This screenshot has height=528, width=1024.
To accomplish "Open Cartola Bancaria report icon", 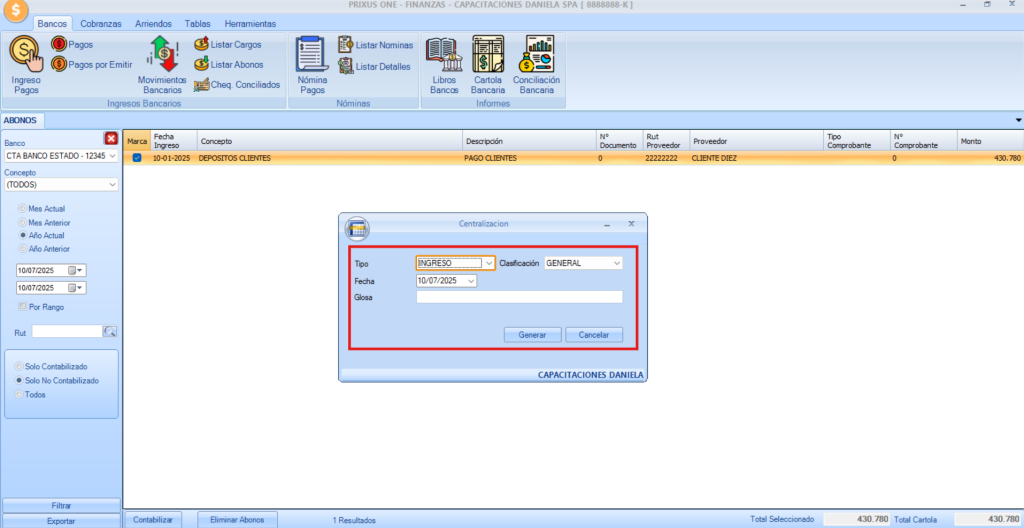I will (x=488, y=54).
